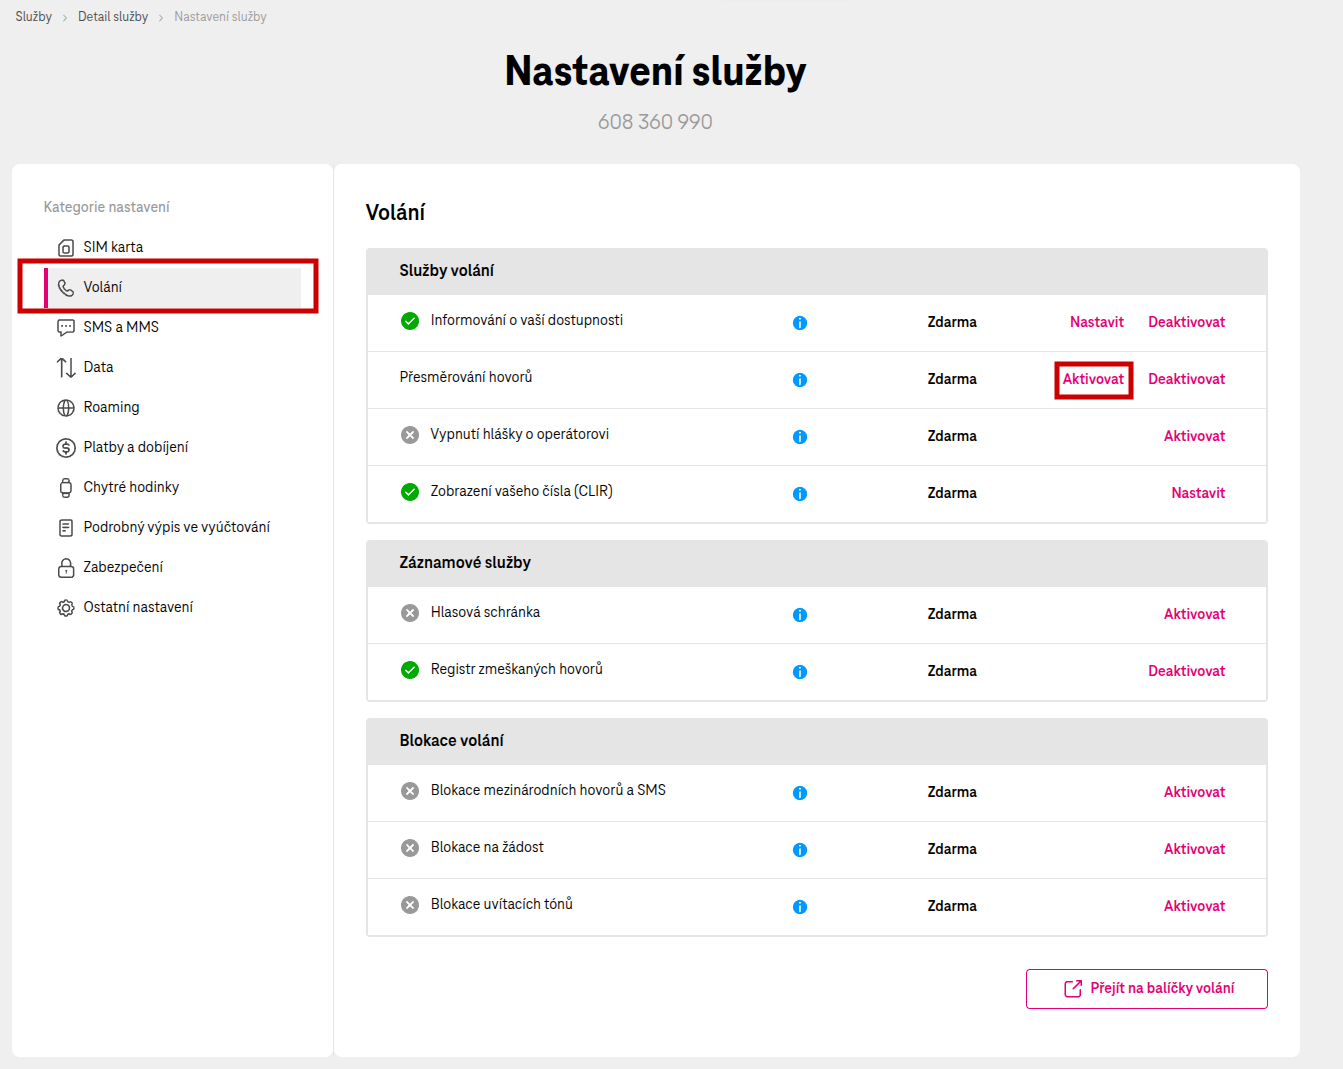
Task: Deactivate Registr zmeškaných hovorů
Action: pyautogui.click(x=1186, y=671)
